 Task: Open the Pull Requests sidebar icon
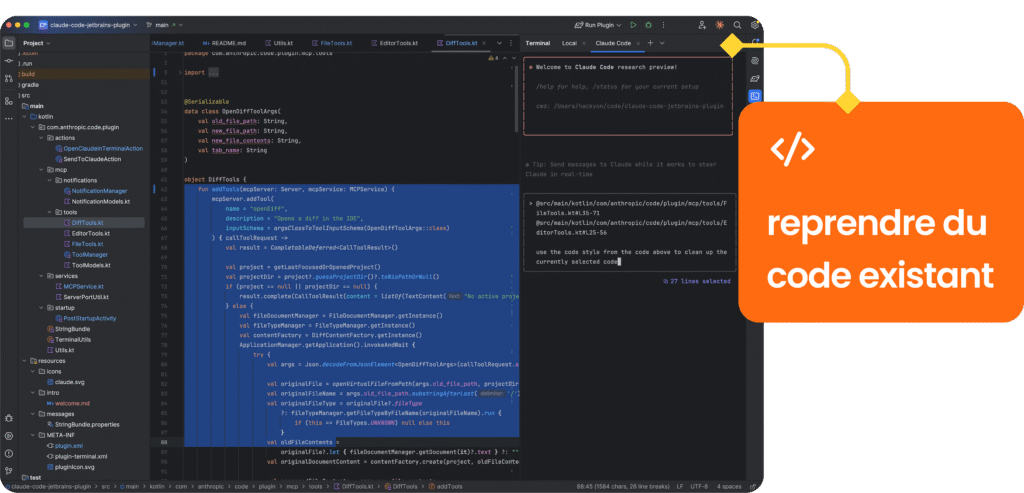tap(8, 78)
